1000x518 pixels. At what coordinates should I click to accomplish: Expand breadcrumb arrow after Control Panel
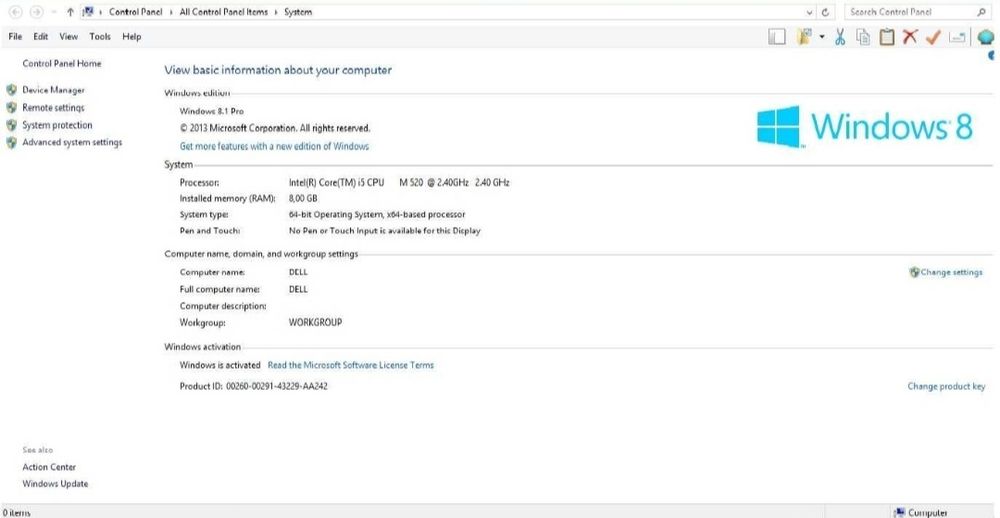point(171,12)
